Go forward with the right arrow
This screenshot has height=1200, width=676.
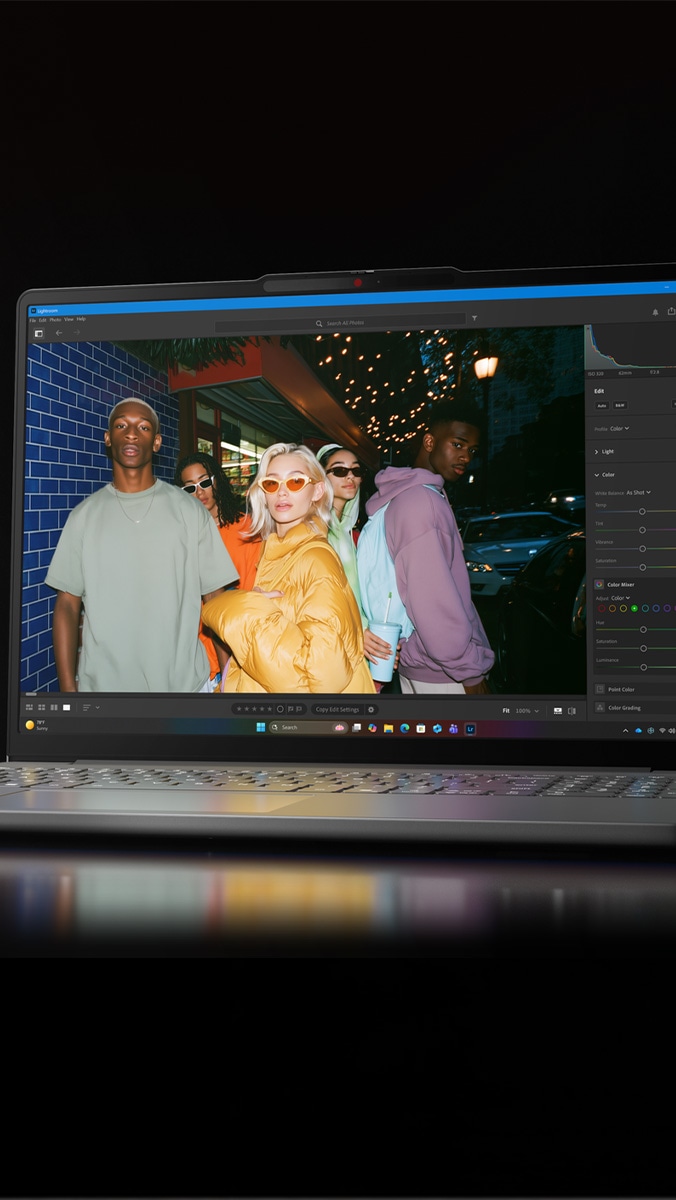(x=76, y=333)
